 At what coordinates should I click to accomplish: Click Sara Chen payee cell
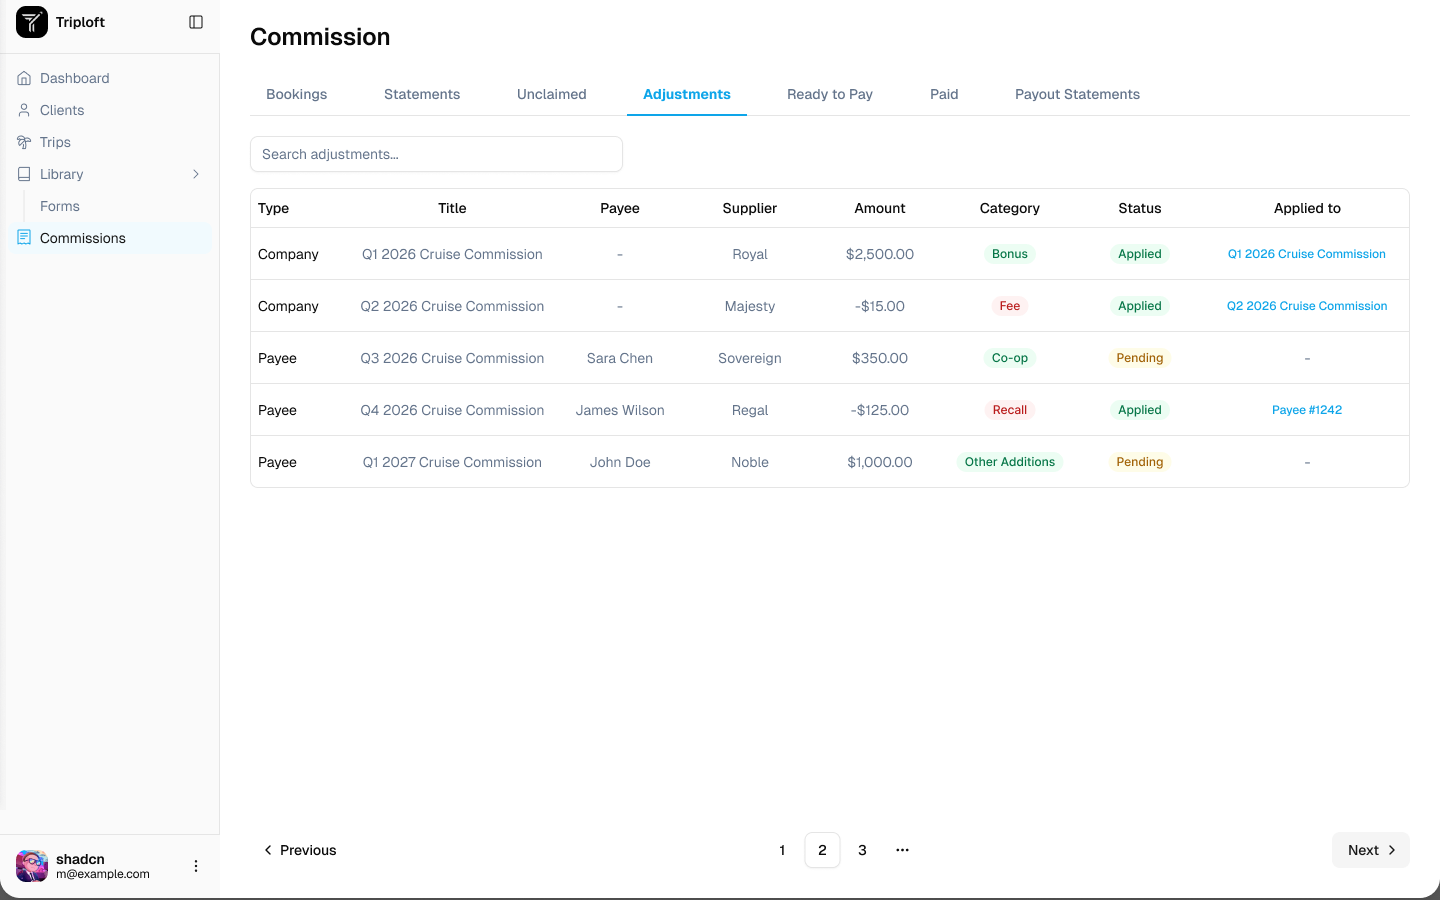pyautogui.click(x=620, y=358)
